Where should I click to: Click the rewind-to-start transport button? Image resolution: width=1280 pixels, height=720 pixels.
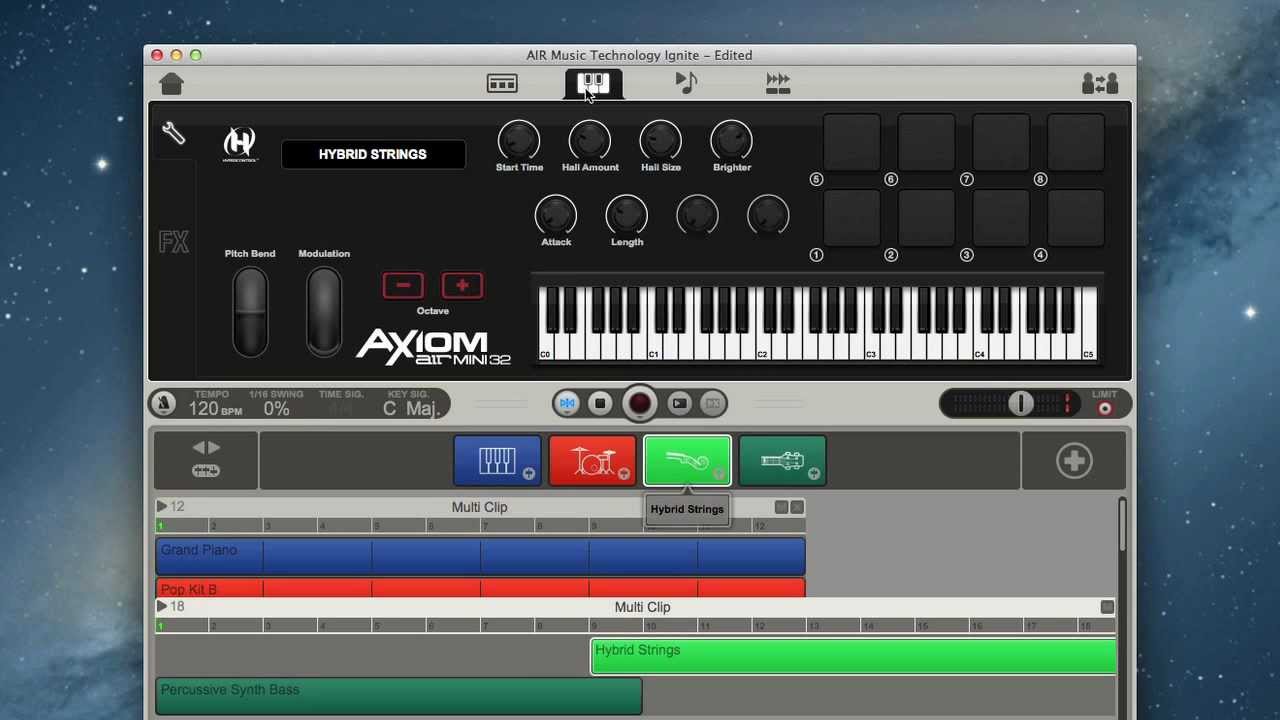(567, 403)
